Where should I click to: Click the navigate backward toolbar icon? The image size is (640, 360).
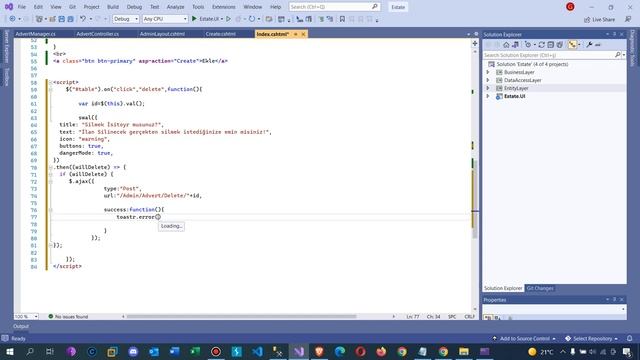[x=12, y=19]
